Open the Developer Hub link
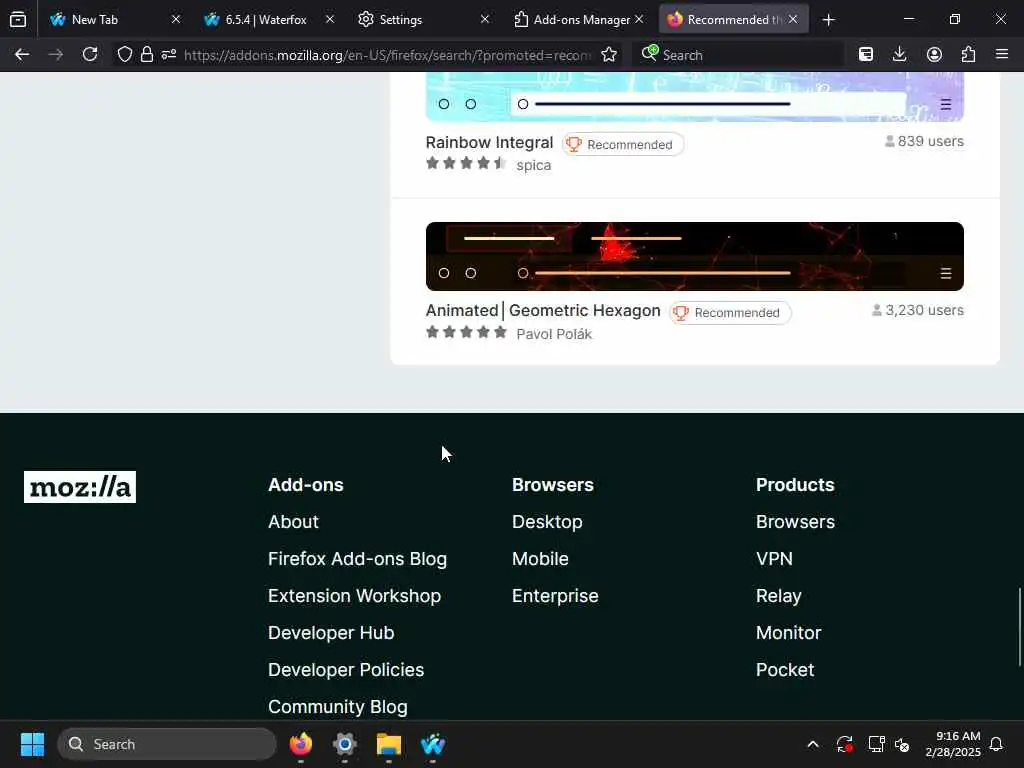Viewport: 1024px width, 768px height. pyautogui.click(x=330, y=633)
